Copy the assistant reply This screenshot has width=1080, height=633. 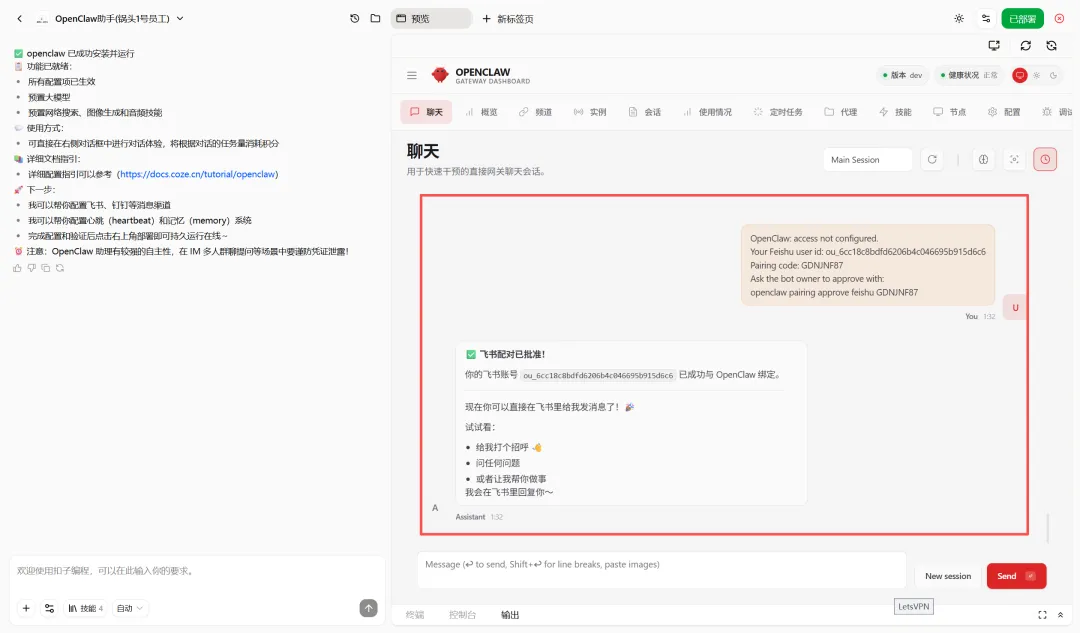coord(45,268)
